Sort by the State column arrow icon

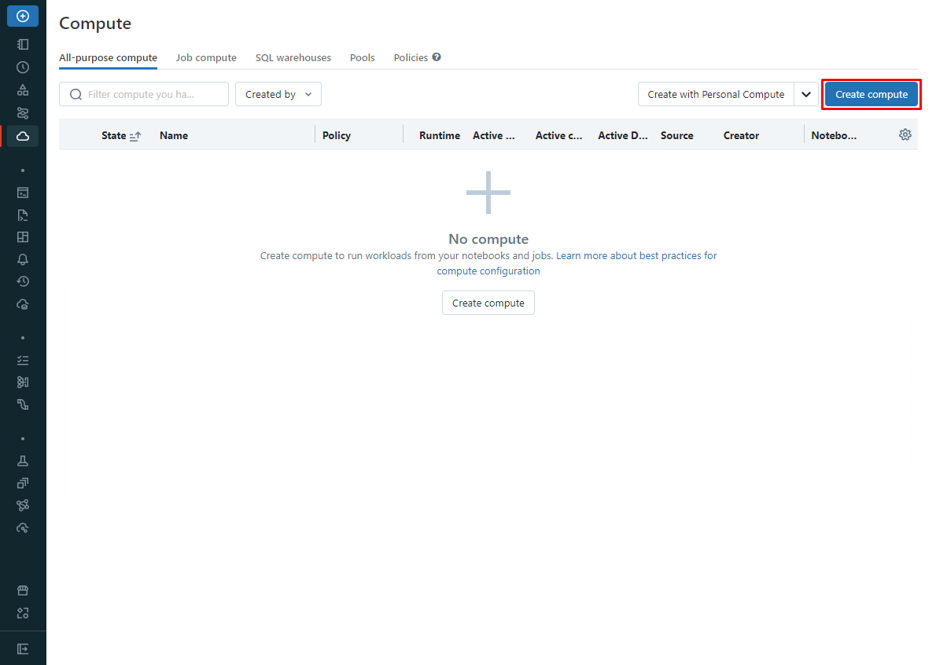pos(136,136)
